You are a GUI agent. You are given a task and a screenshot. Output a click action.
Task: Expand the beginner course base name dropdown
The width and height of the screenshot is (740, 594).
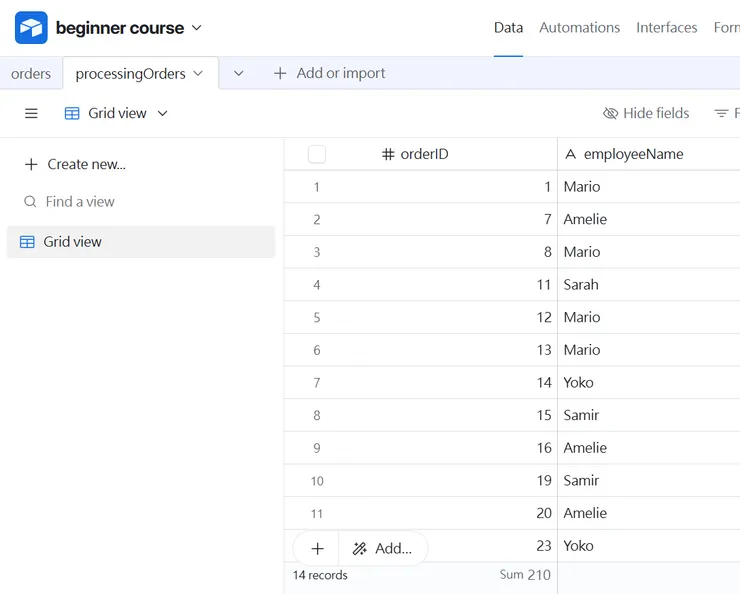(x=196, y=28)
